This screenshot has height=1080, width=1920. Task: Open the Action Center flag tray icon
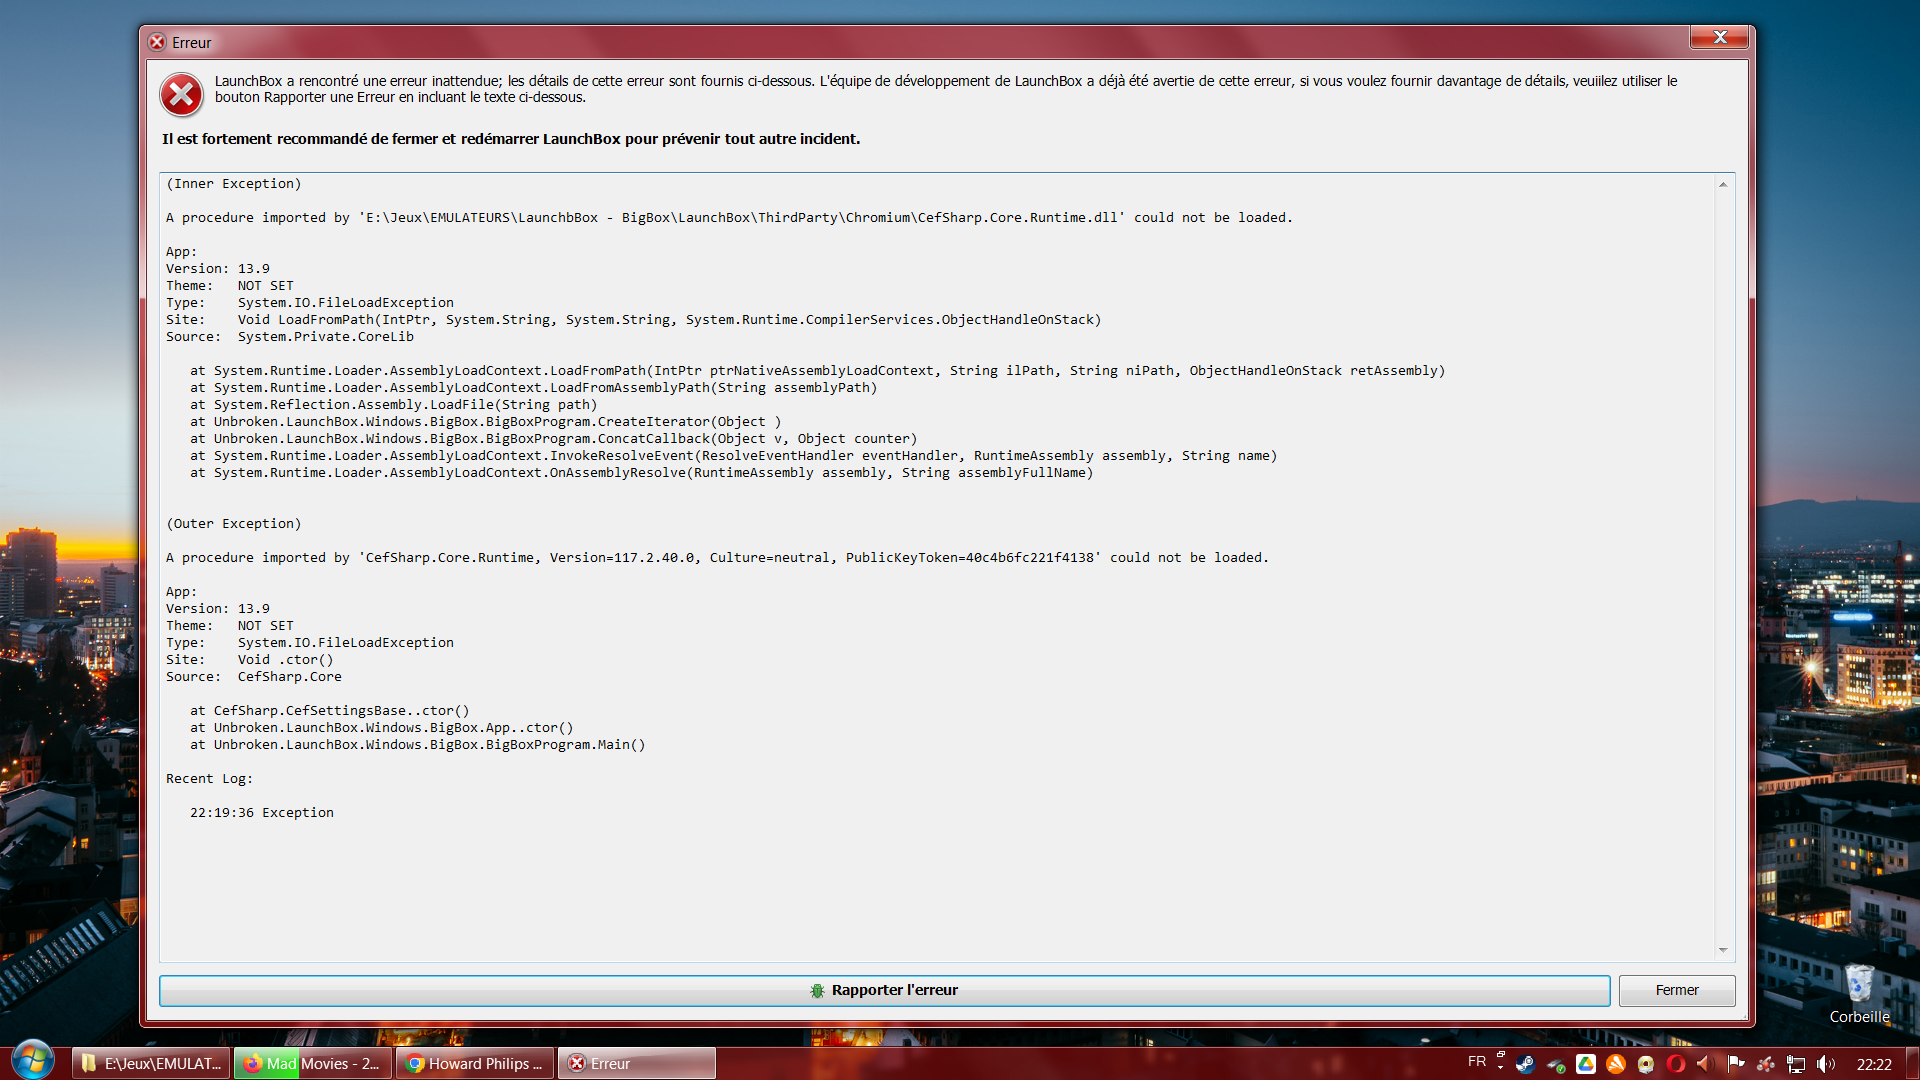1736,1064
